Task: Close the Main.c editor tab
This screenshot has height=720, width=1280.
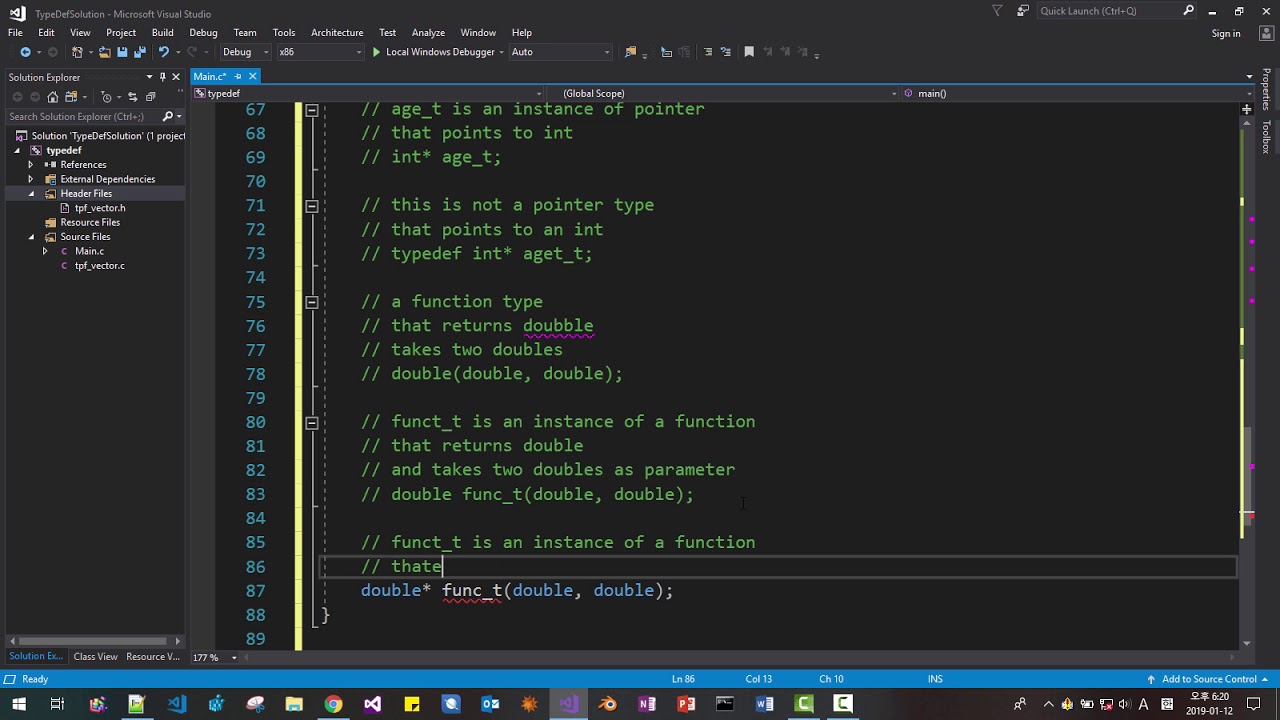Action: click(252, 76)
